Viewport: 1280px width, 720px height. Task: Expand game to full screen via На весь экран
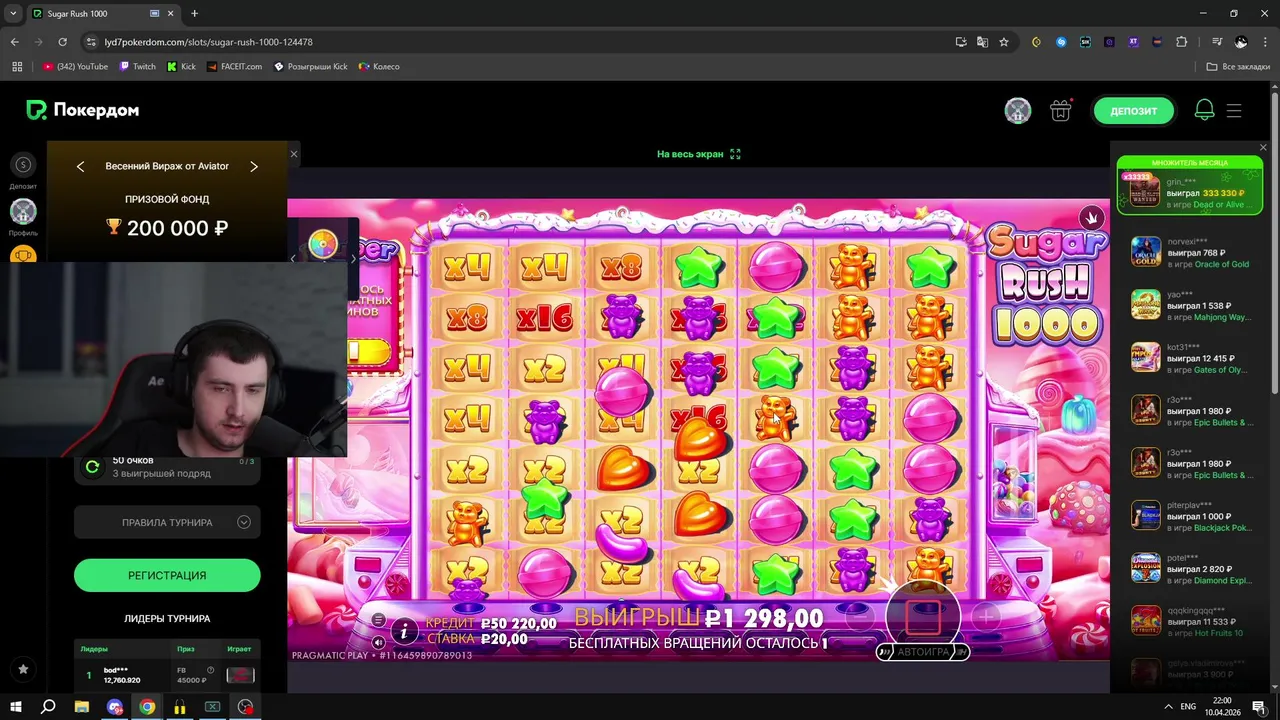[698, 154]
